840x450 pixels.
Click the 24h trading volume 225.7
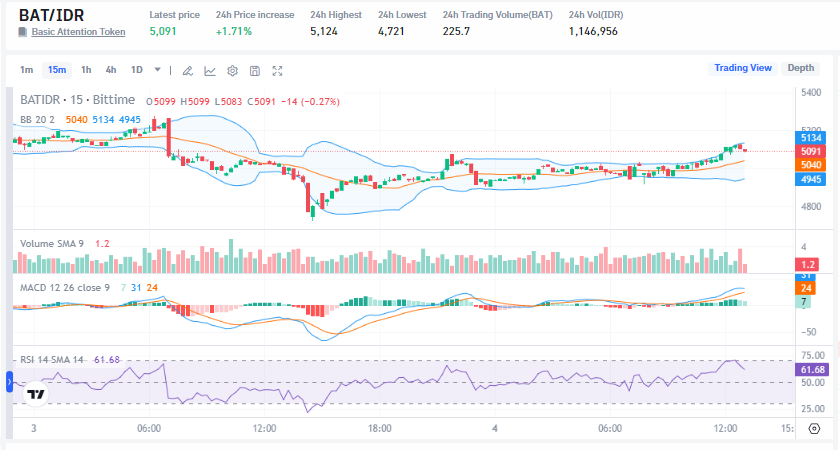coord(456,31)
